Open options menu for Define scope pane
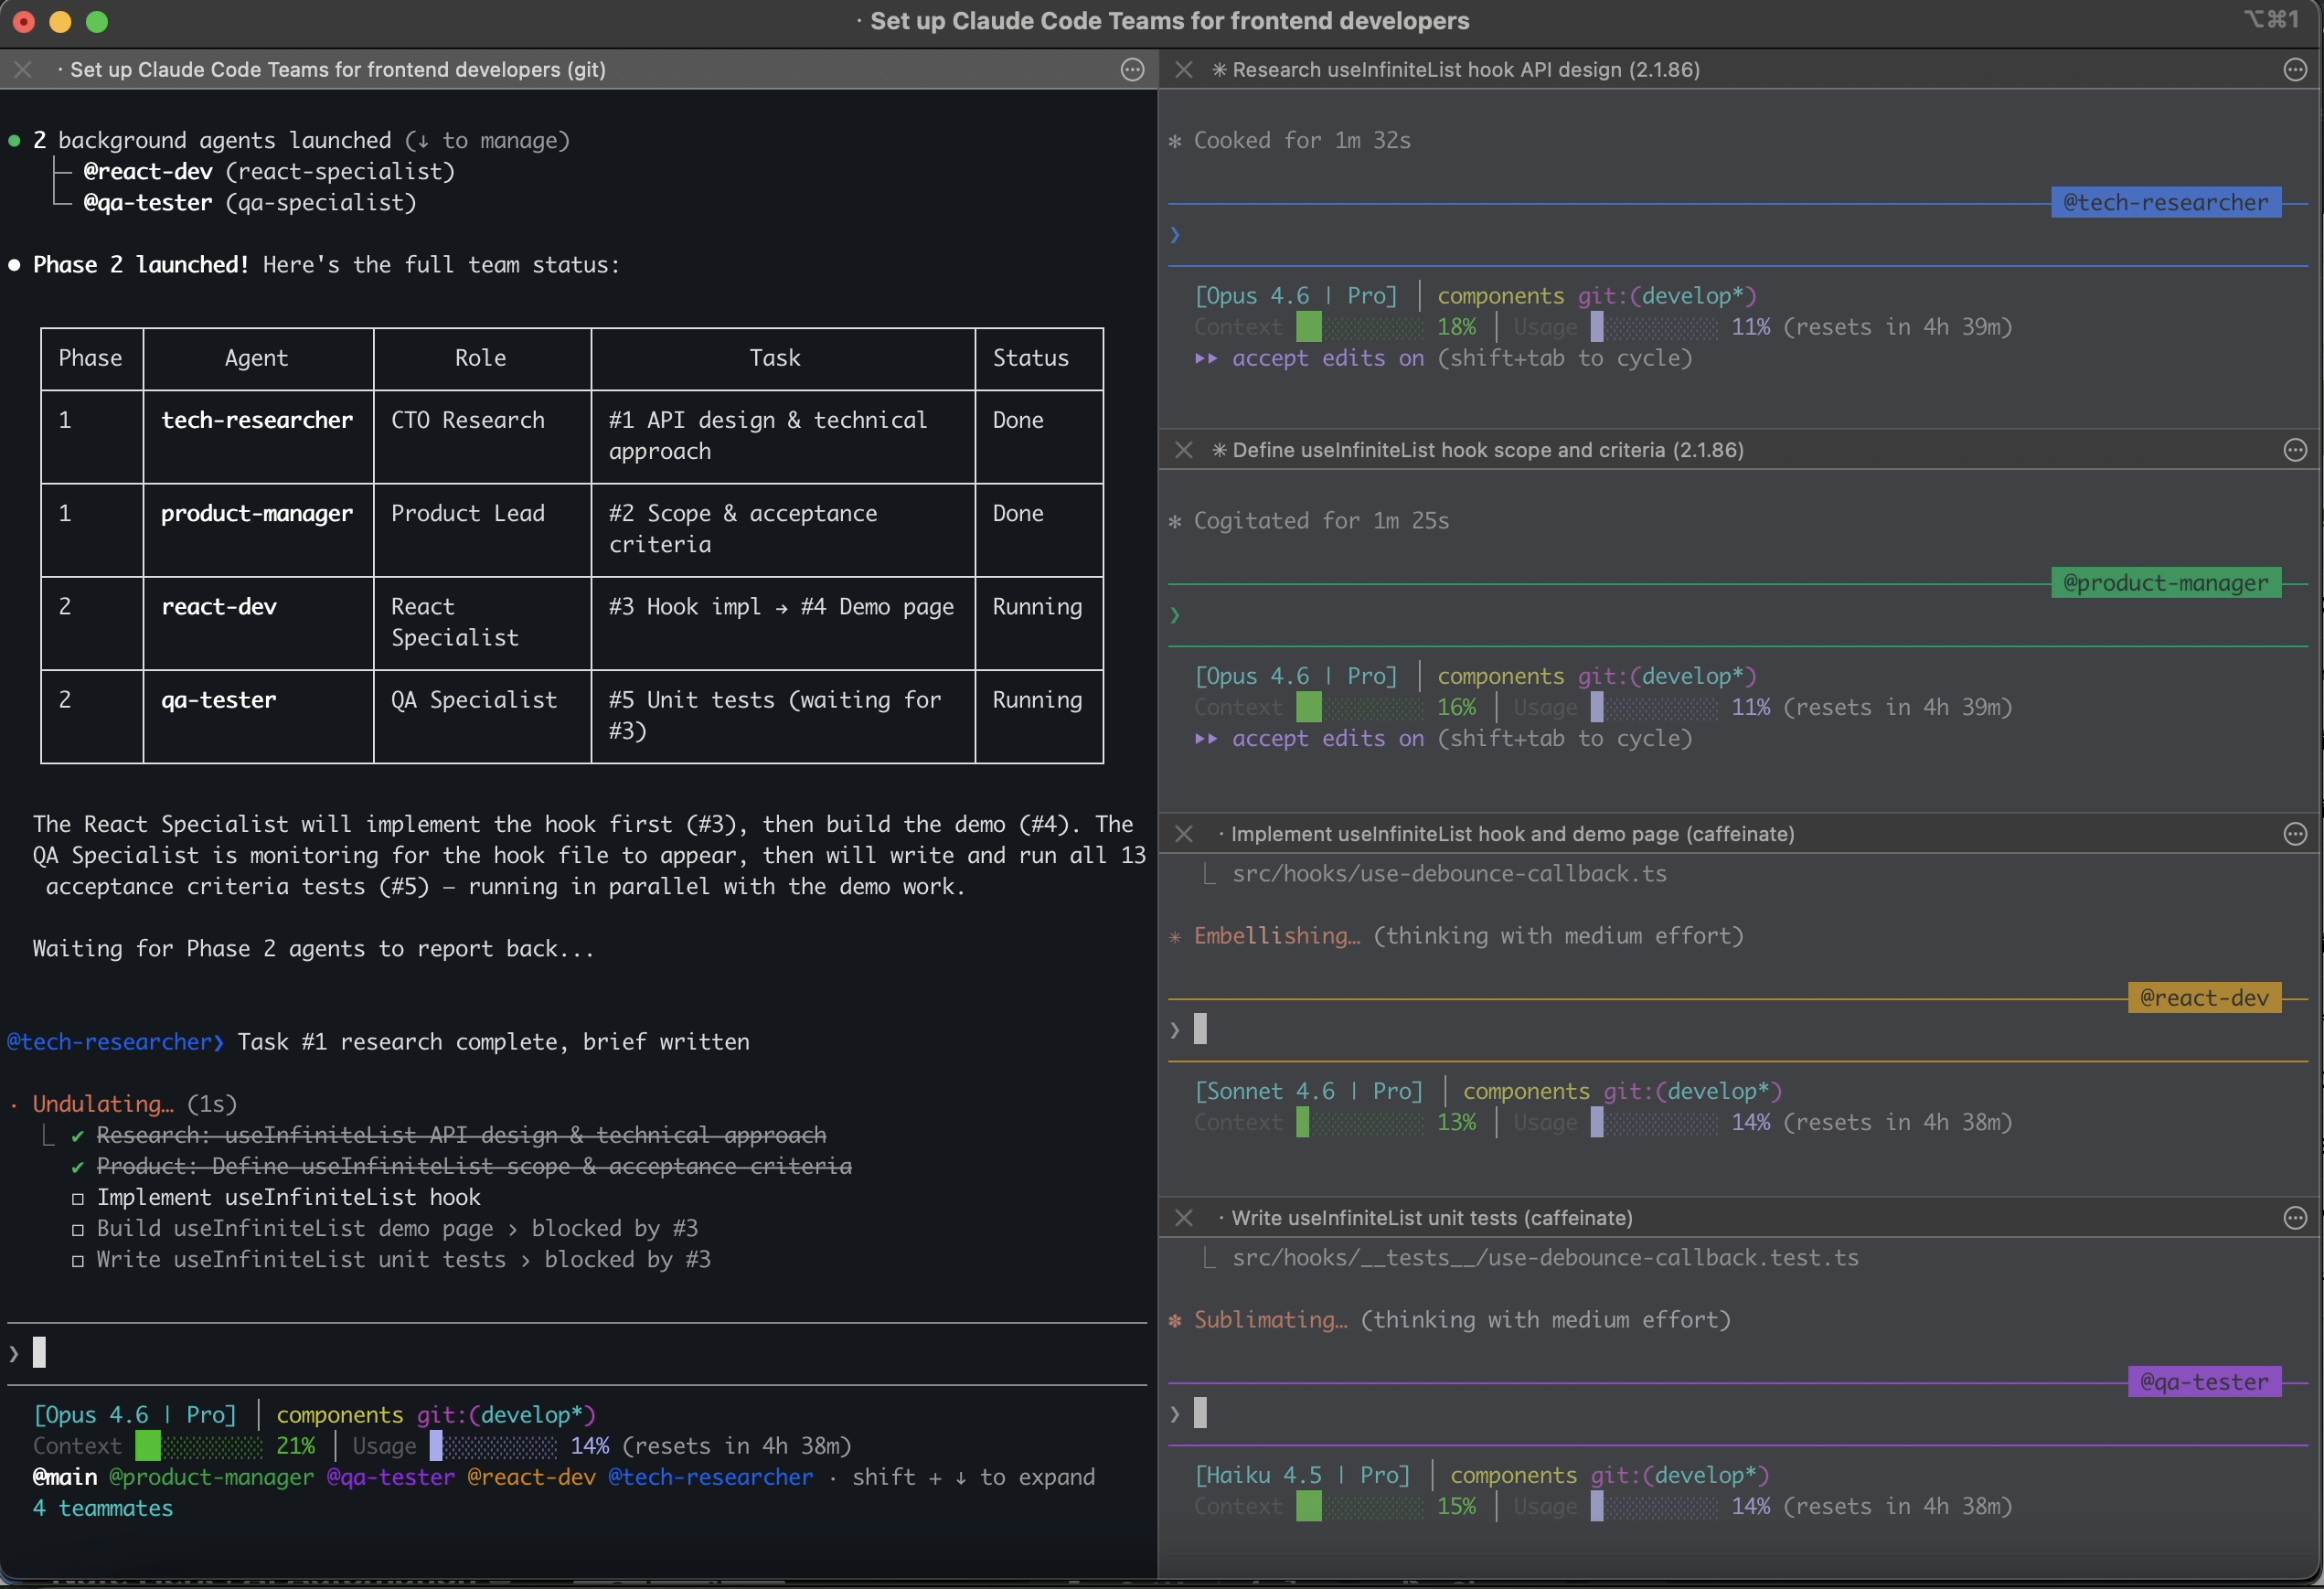 coord(2295,450)
